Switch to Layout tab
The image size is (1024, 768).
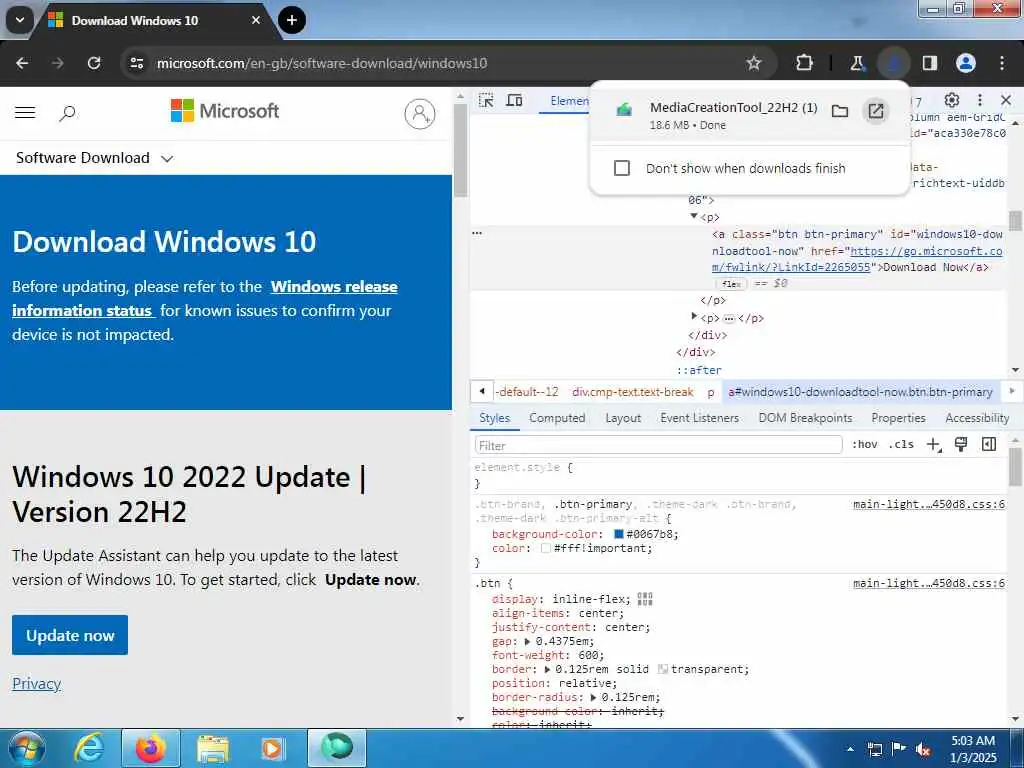[623, 418]
